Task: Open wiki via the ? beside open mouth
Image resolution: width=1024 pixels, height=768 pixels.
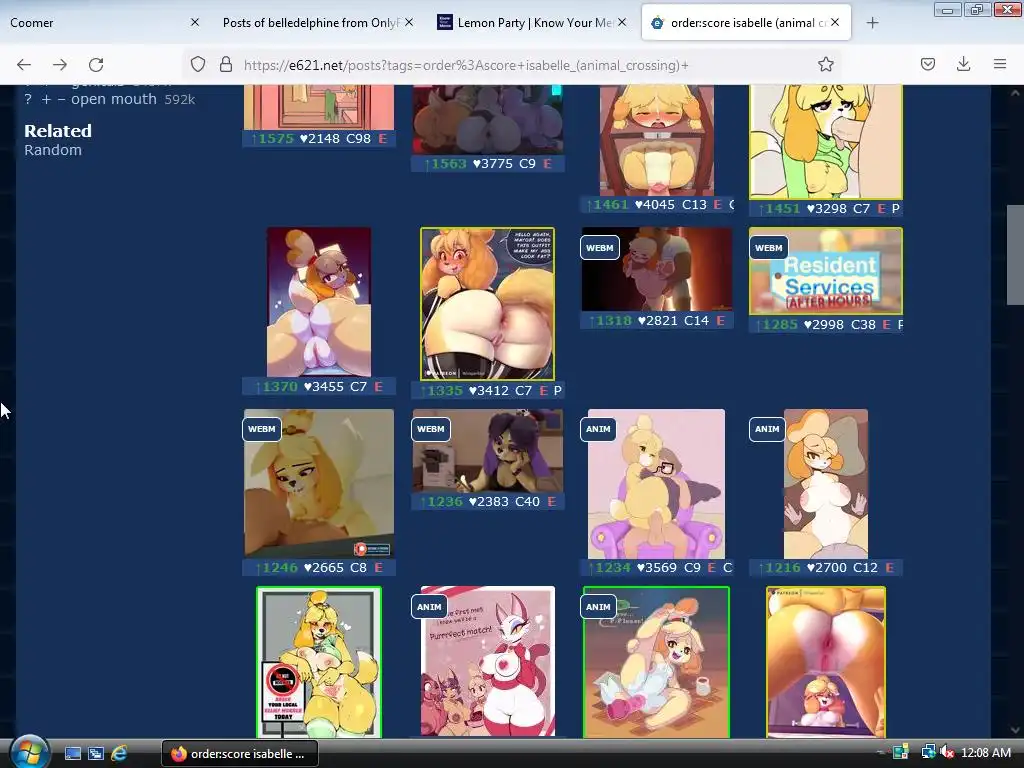Action: pos(28,99)
